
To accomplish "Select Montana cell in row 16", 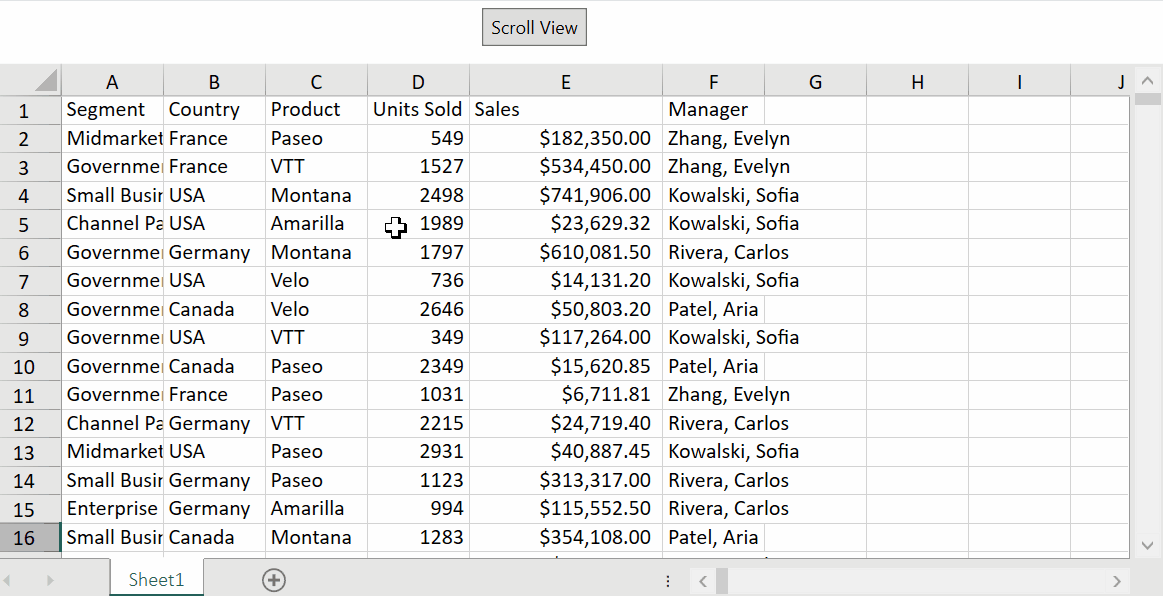I will click(316, 537).
